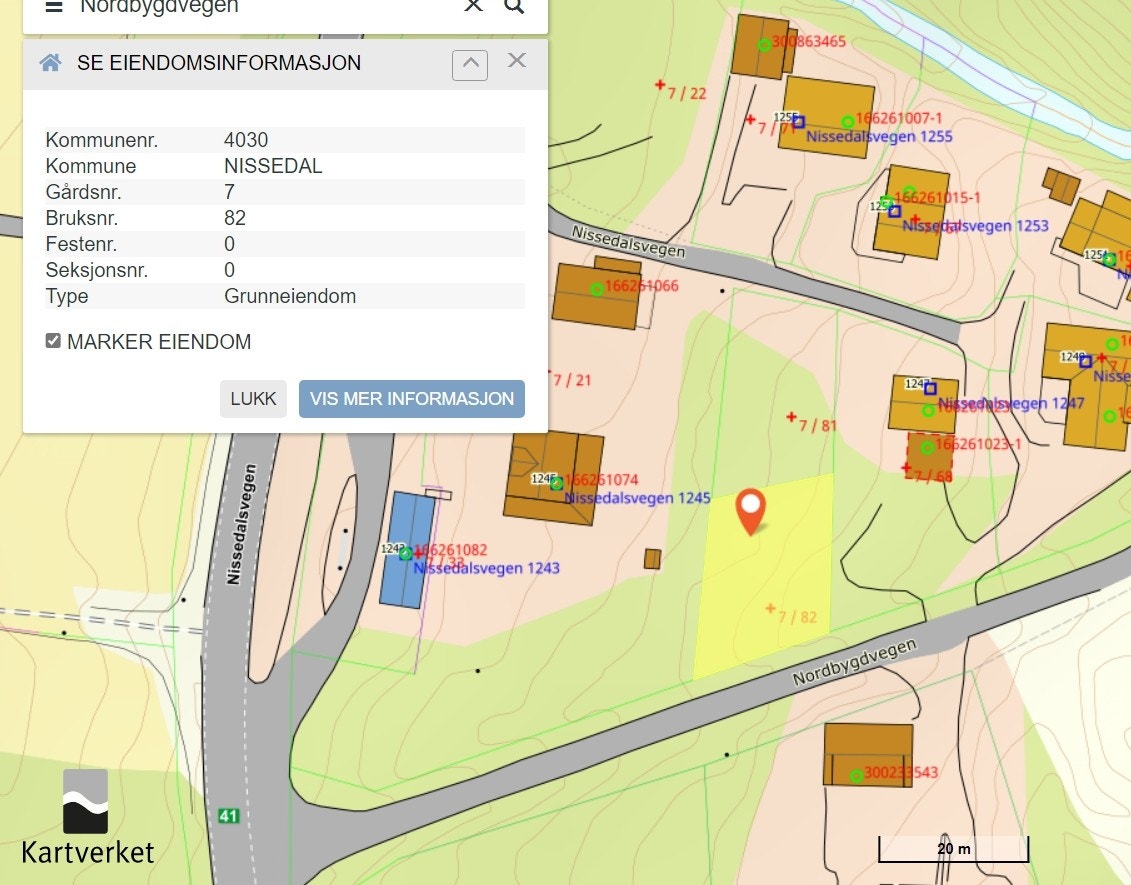Uncheck the MARKER EIENDOM checkbox

[53, 341]
